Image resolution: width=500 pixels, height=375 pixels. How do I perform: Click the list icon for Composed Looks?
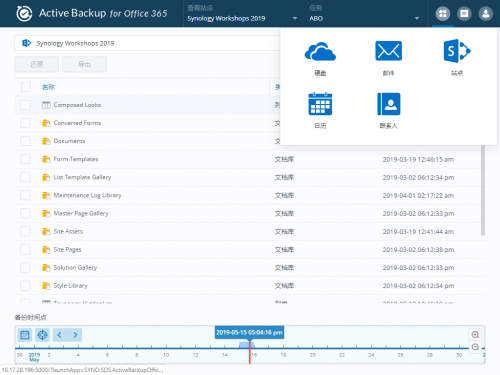pyautogui.click(x=46, y=105)
